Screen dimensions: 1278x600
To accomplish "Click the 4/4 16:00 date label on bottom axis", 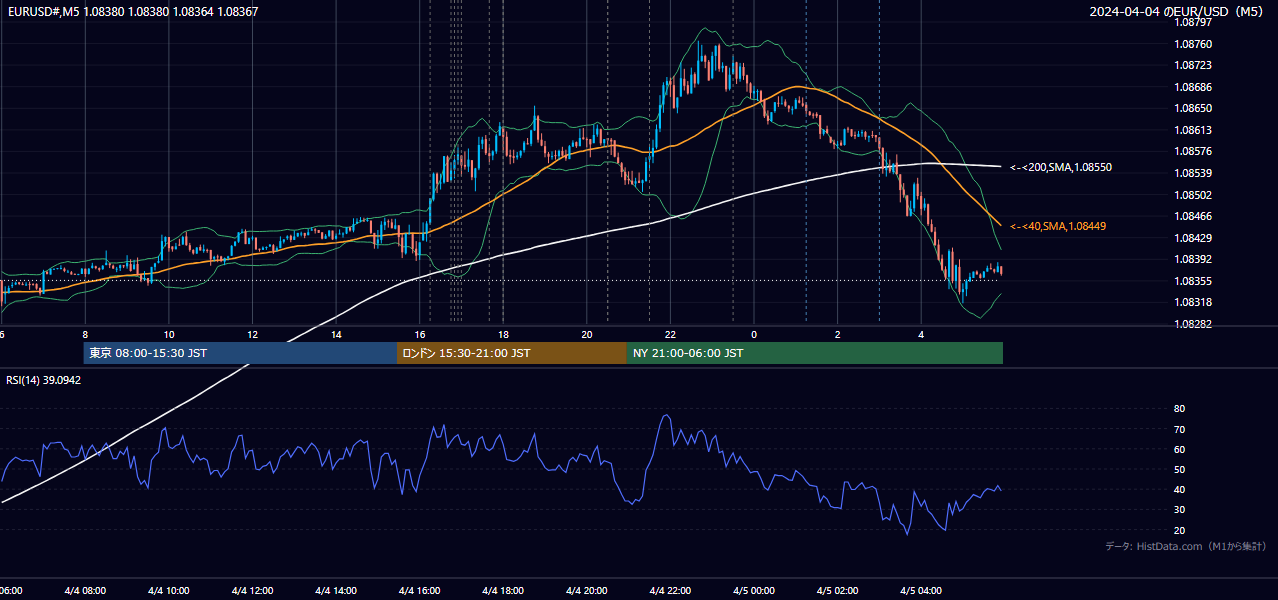I will [419, 591].
